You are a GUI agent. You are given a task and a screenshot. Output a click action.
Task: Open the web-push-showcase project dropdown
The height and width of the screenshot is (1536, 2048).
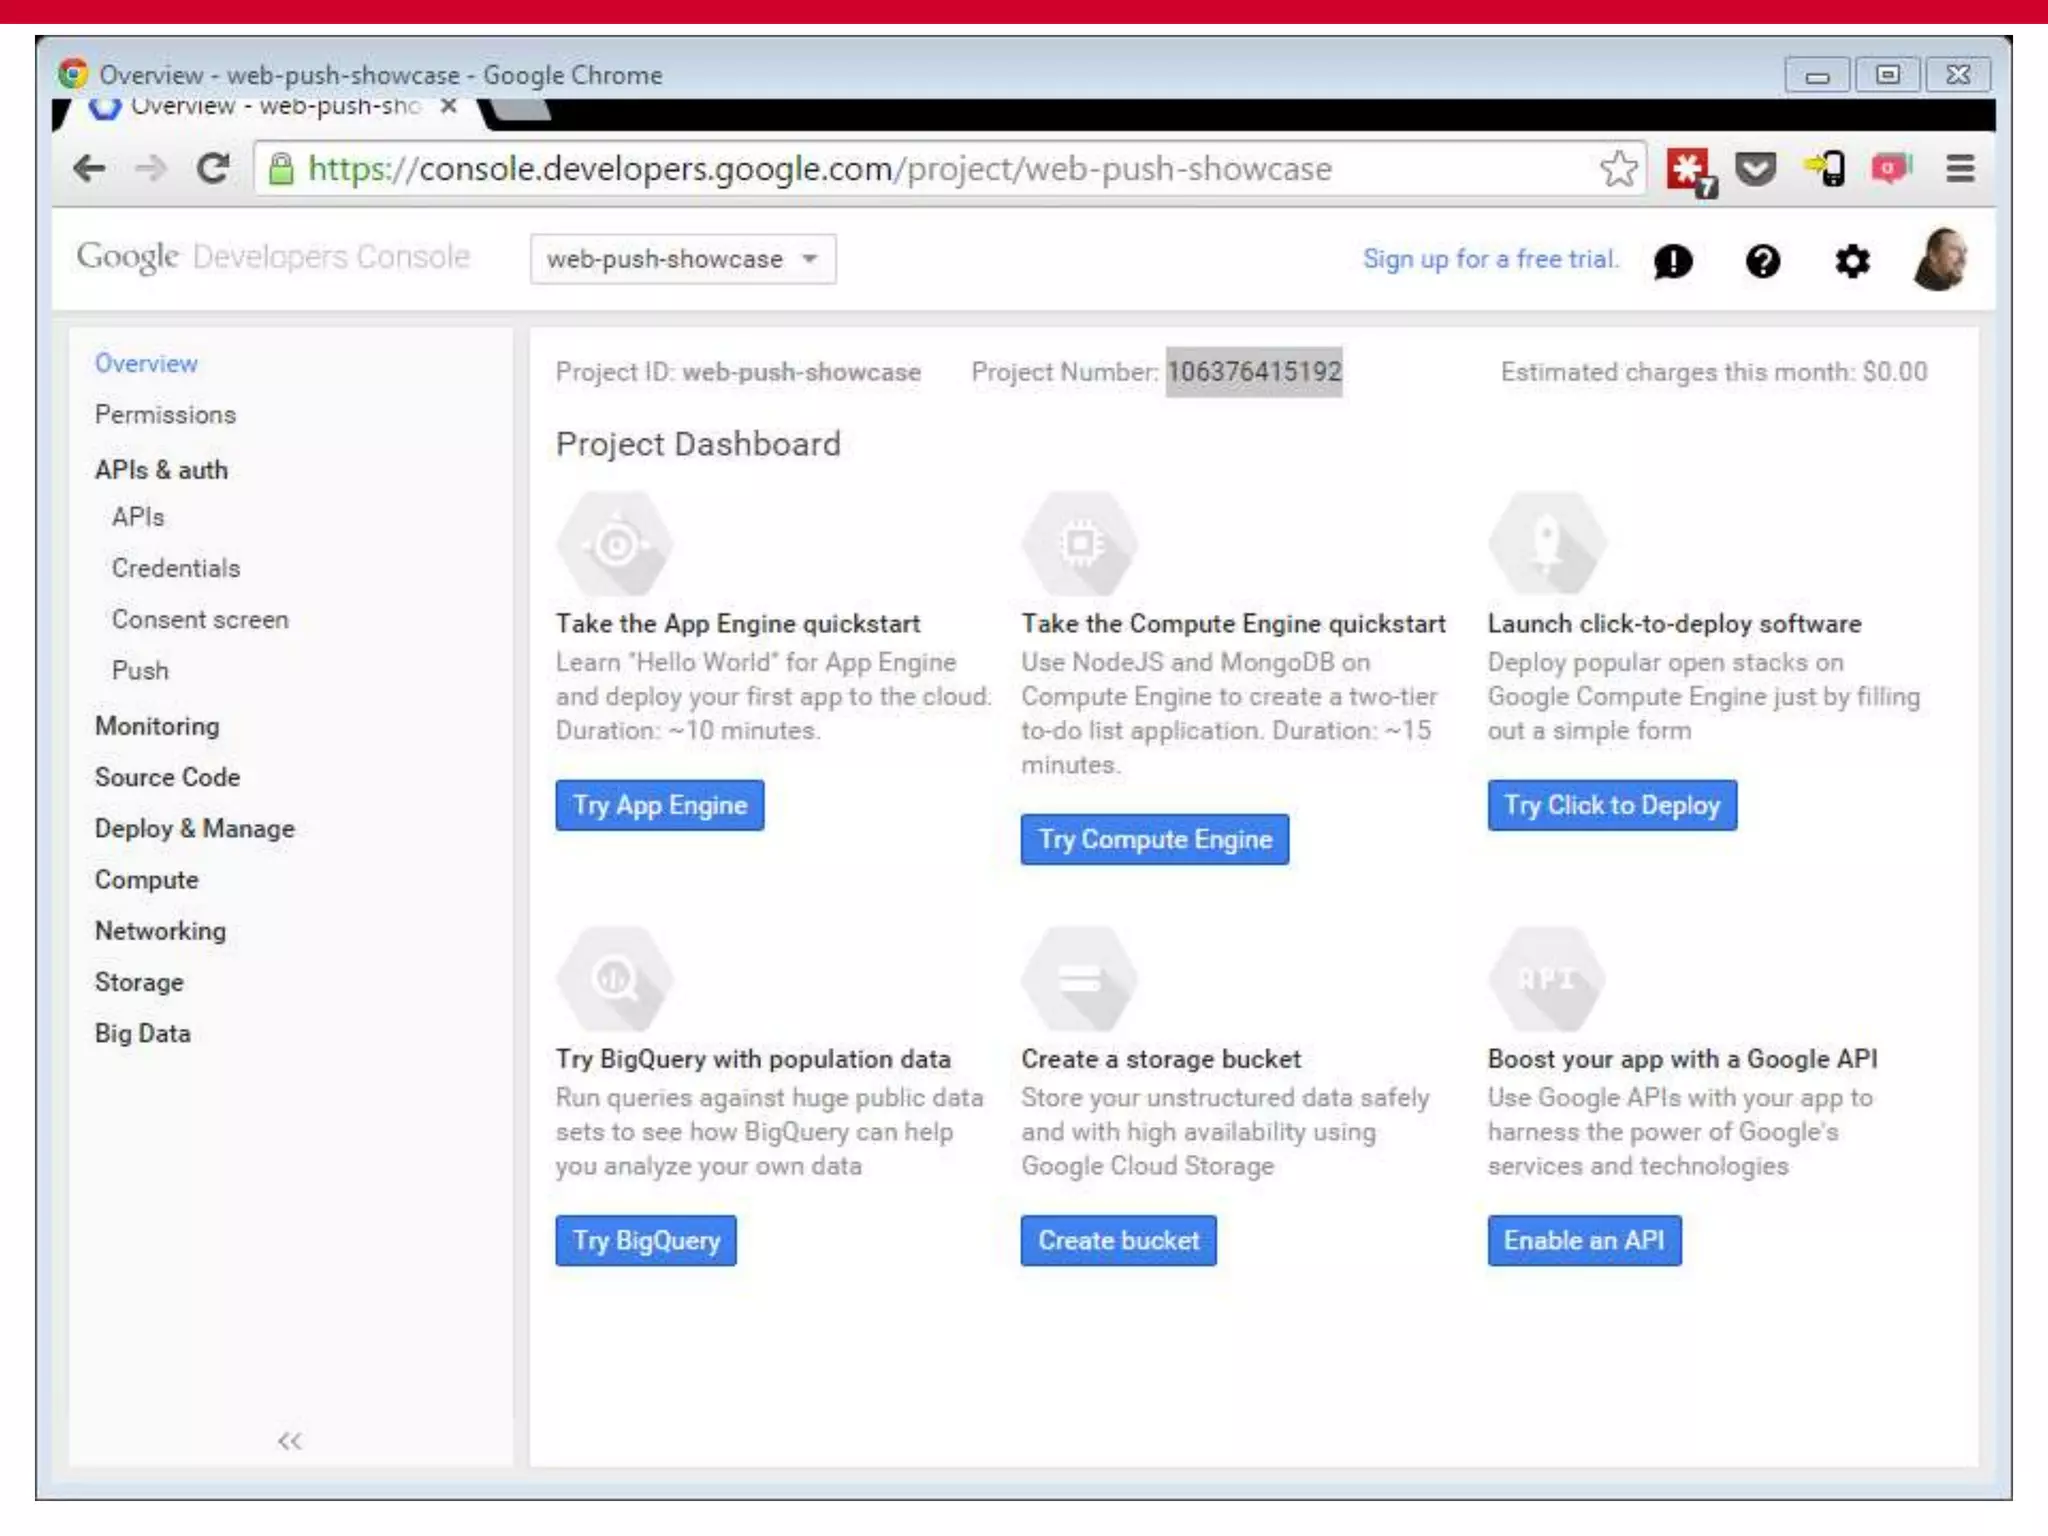(683, 259)
